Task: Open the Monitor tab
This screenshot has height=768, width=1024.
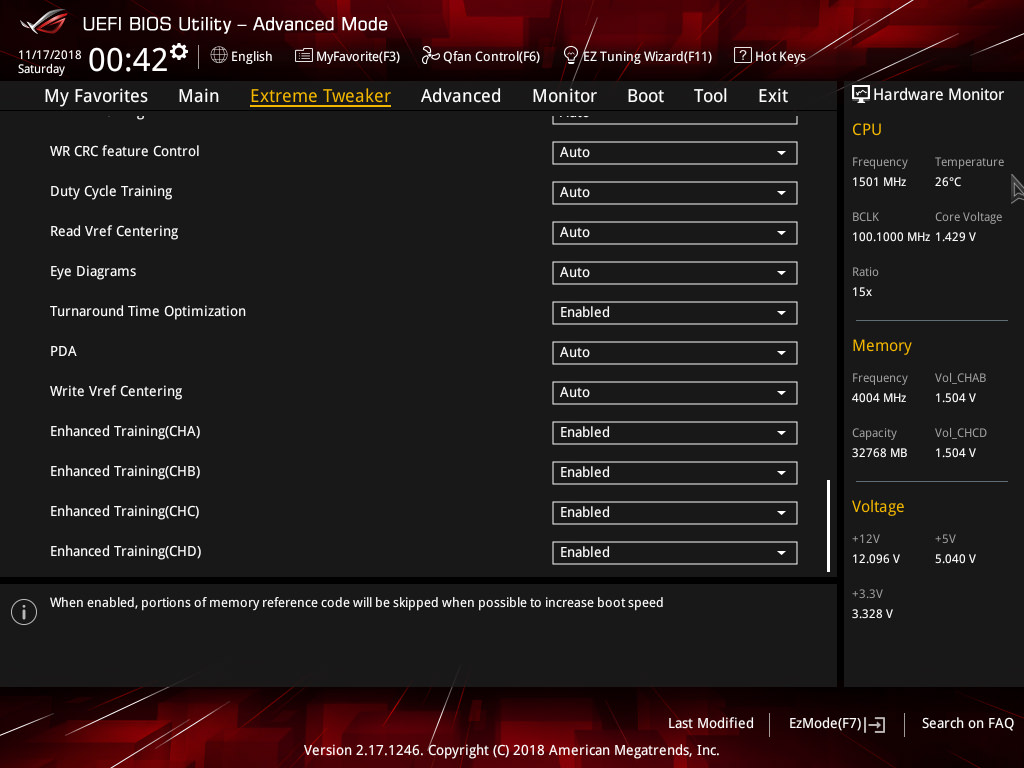Action: (x=564, y=96)
